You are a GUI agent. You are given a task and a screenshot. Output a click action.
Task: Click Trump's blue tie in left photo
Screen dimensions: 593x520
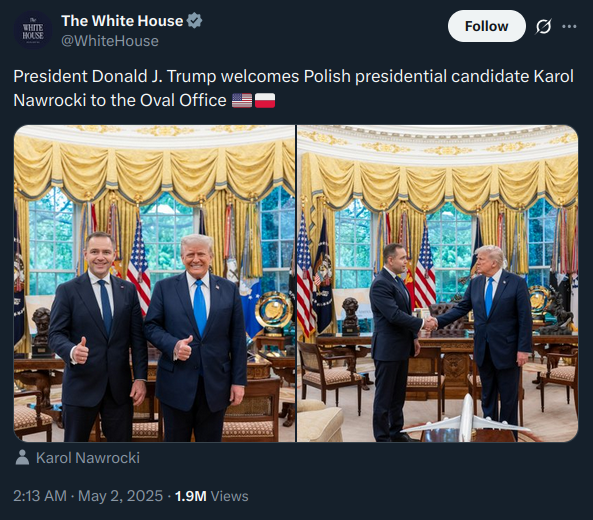point(200,307)
